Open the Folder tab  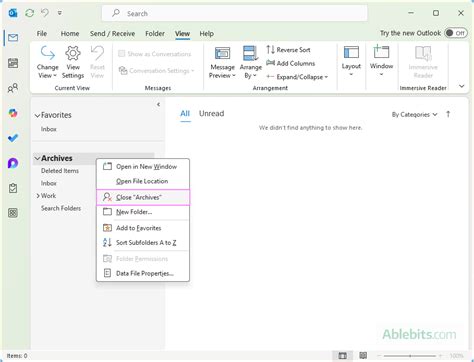(155, 34)
